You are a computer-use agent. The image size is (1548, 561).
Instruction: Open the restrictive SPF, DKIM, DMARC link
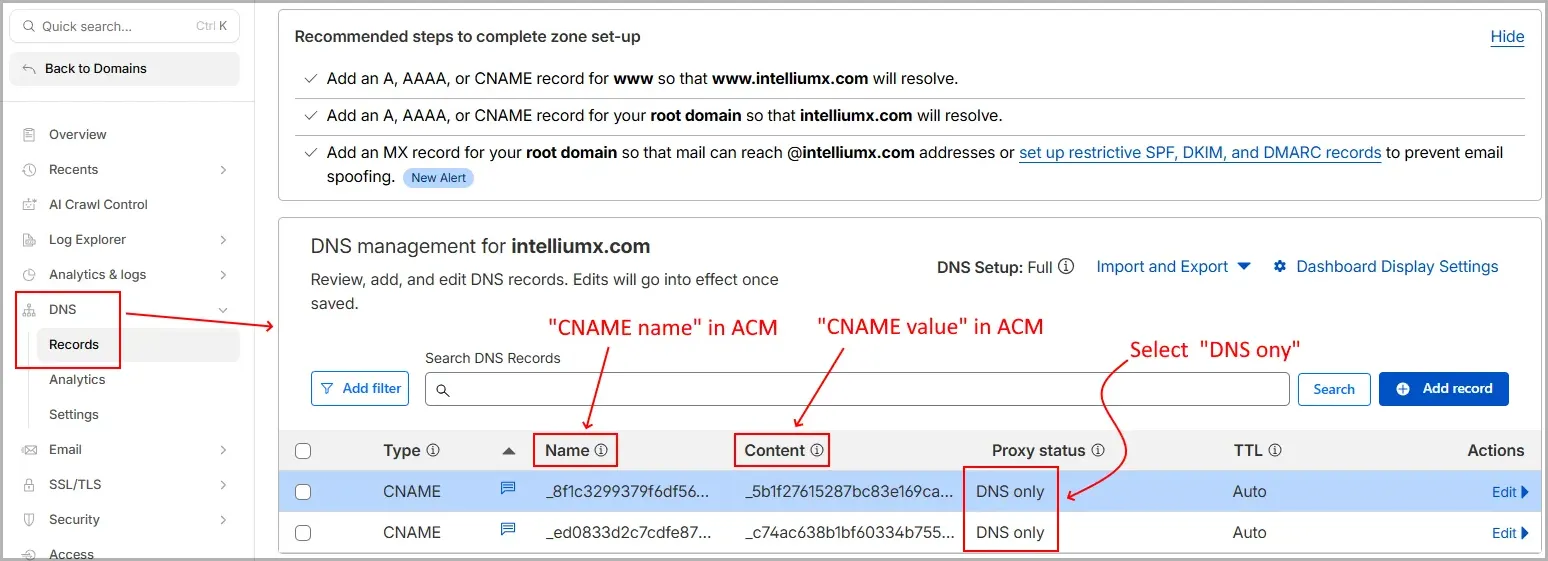[x=1199, y=153]
